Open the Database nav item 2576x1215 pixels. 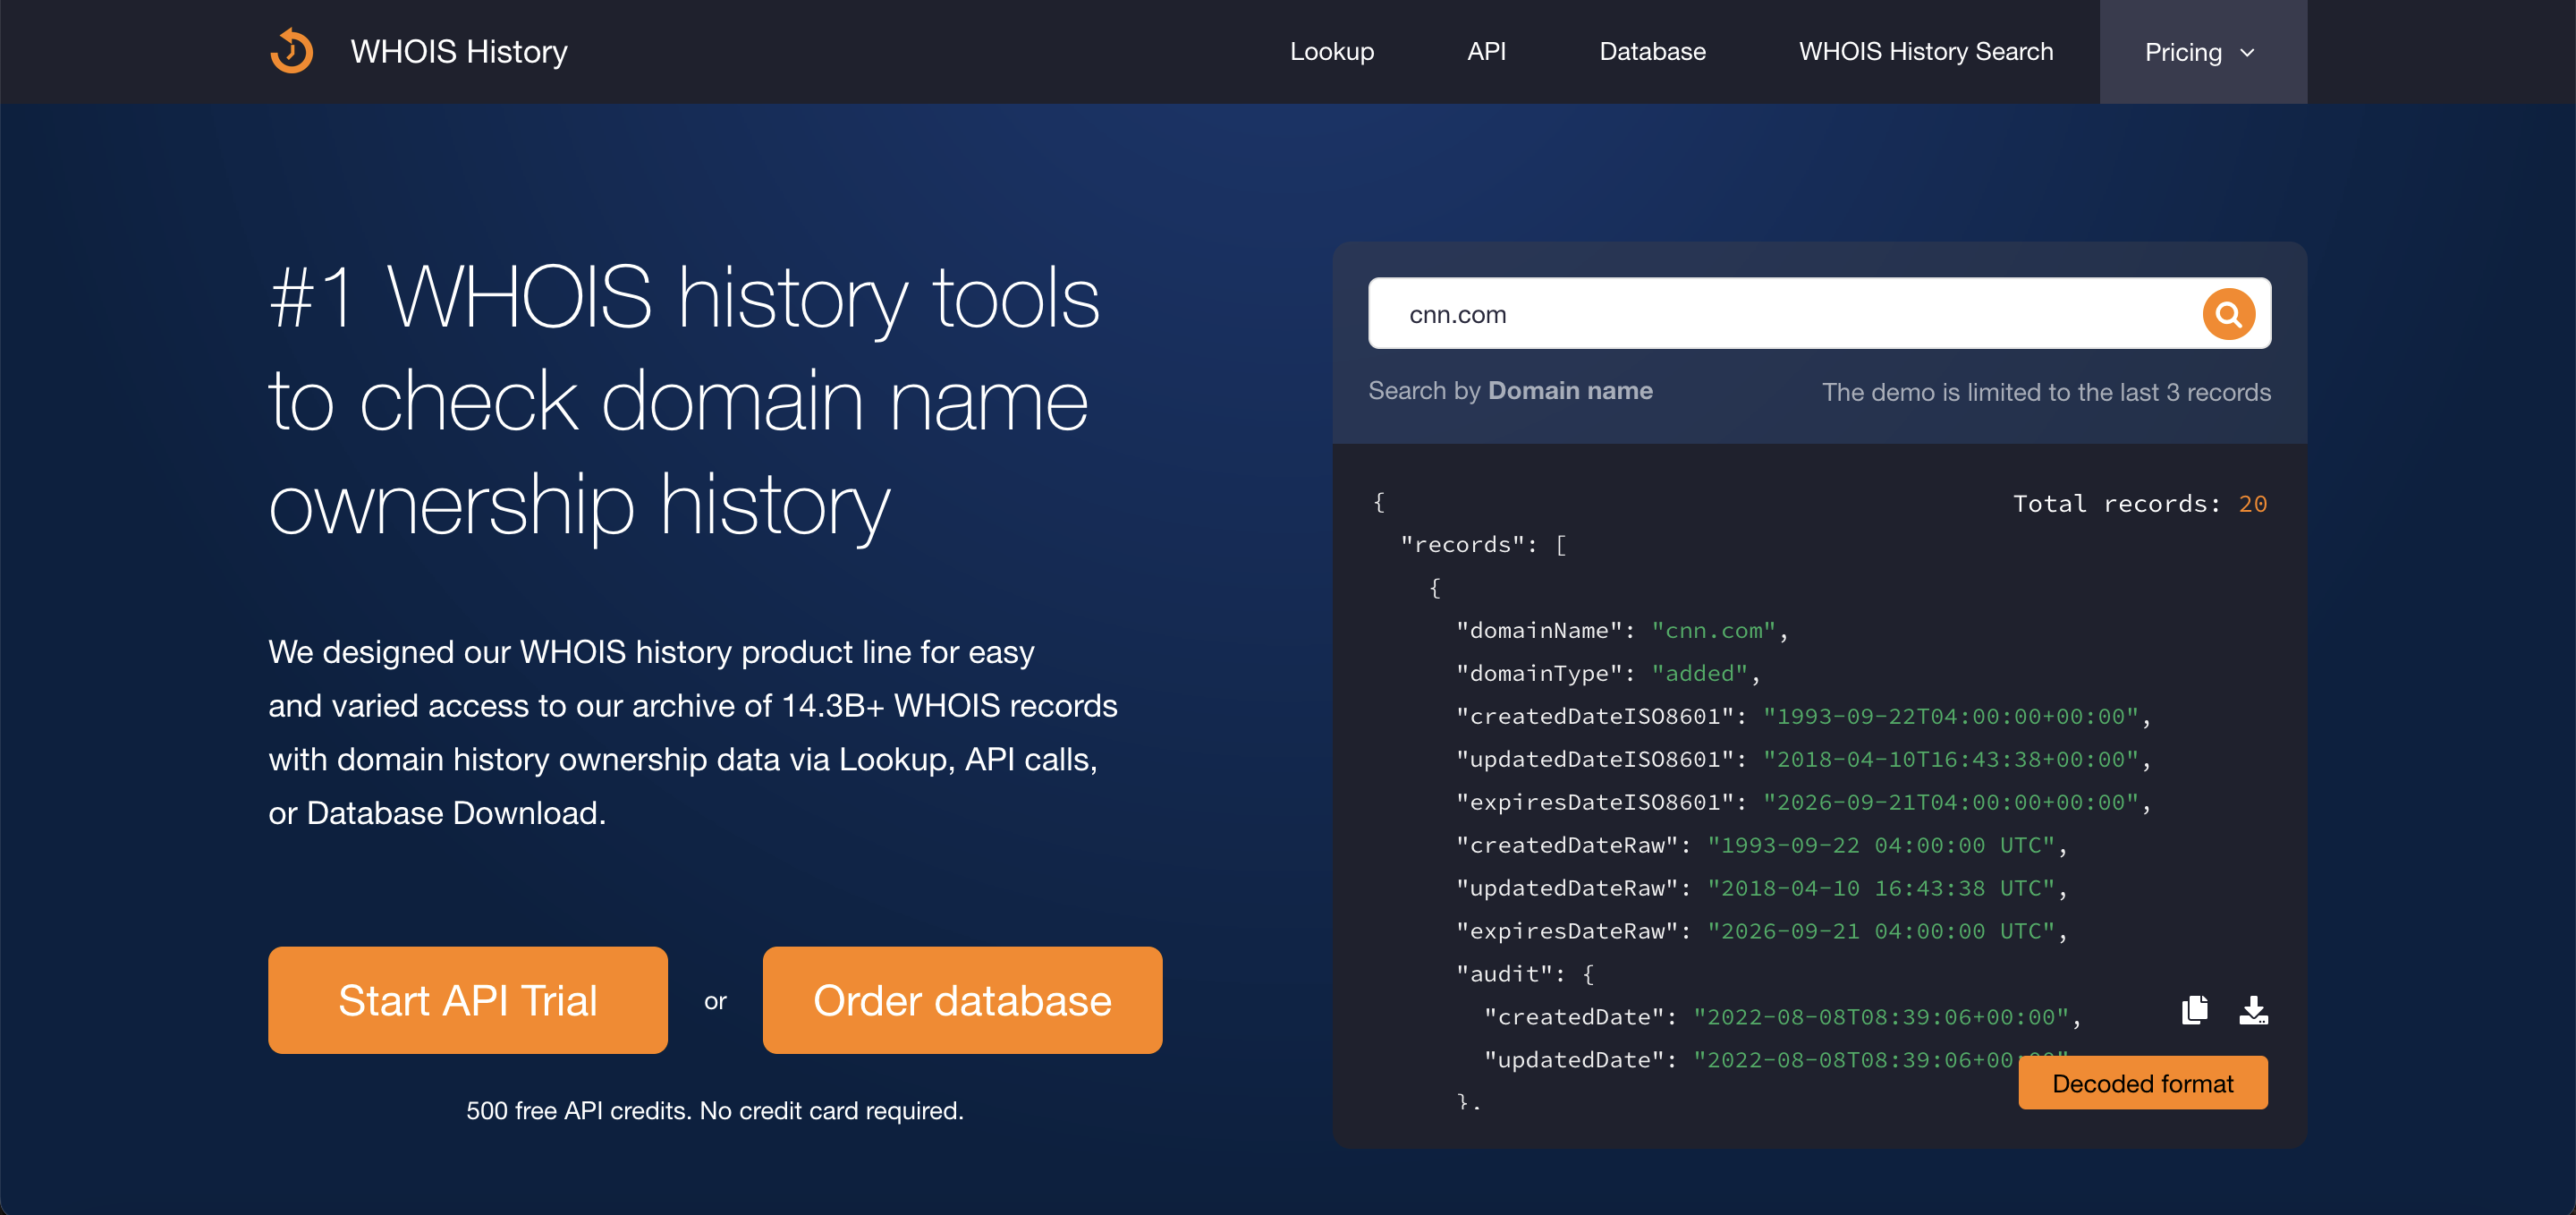click(1652, 52)
